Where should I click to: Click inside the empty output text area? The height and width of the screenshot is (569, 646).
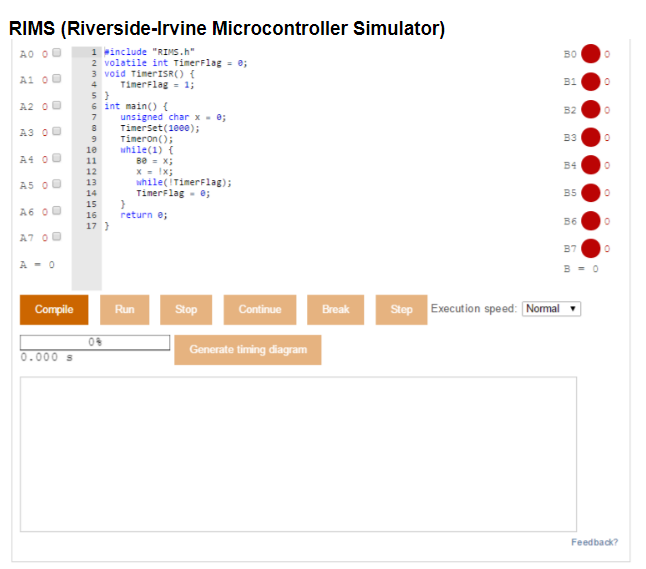pos(298,454)
